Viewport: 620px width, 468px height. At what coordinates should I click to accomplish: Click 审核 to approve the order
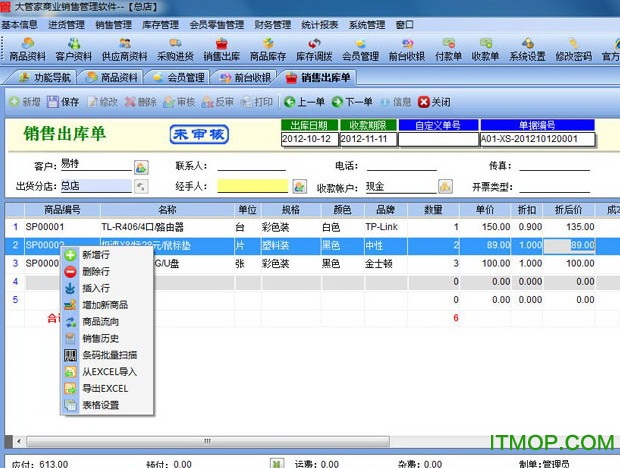tap(179, 102)
